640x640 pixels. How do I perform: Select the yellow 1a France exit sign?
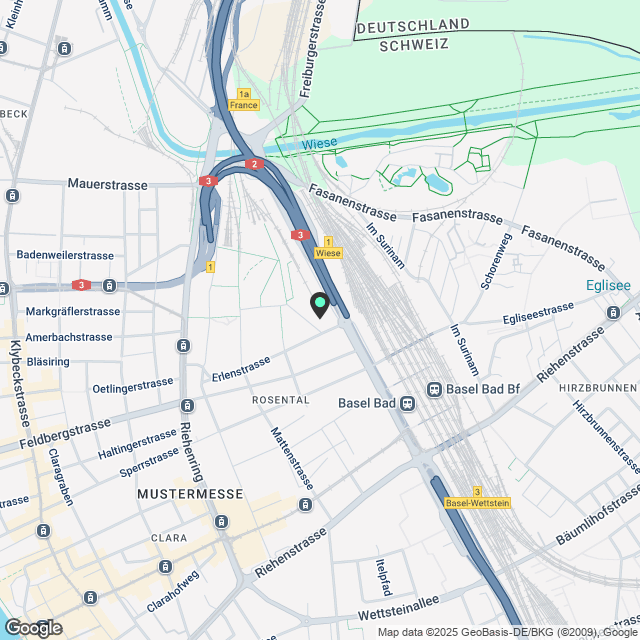coord(244,100)
